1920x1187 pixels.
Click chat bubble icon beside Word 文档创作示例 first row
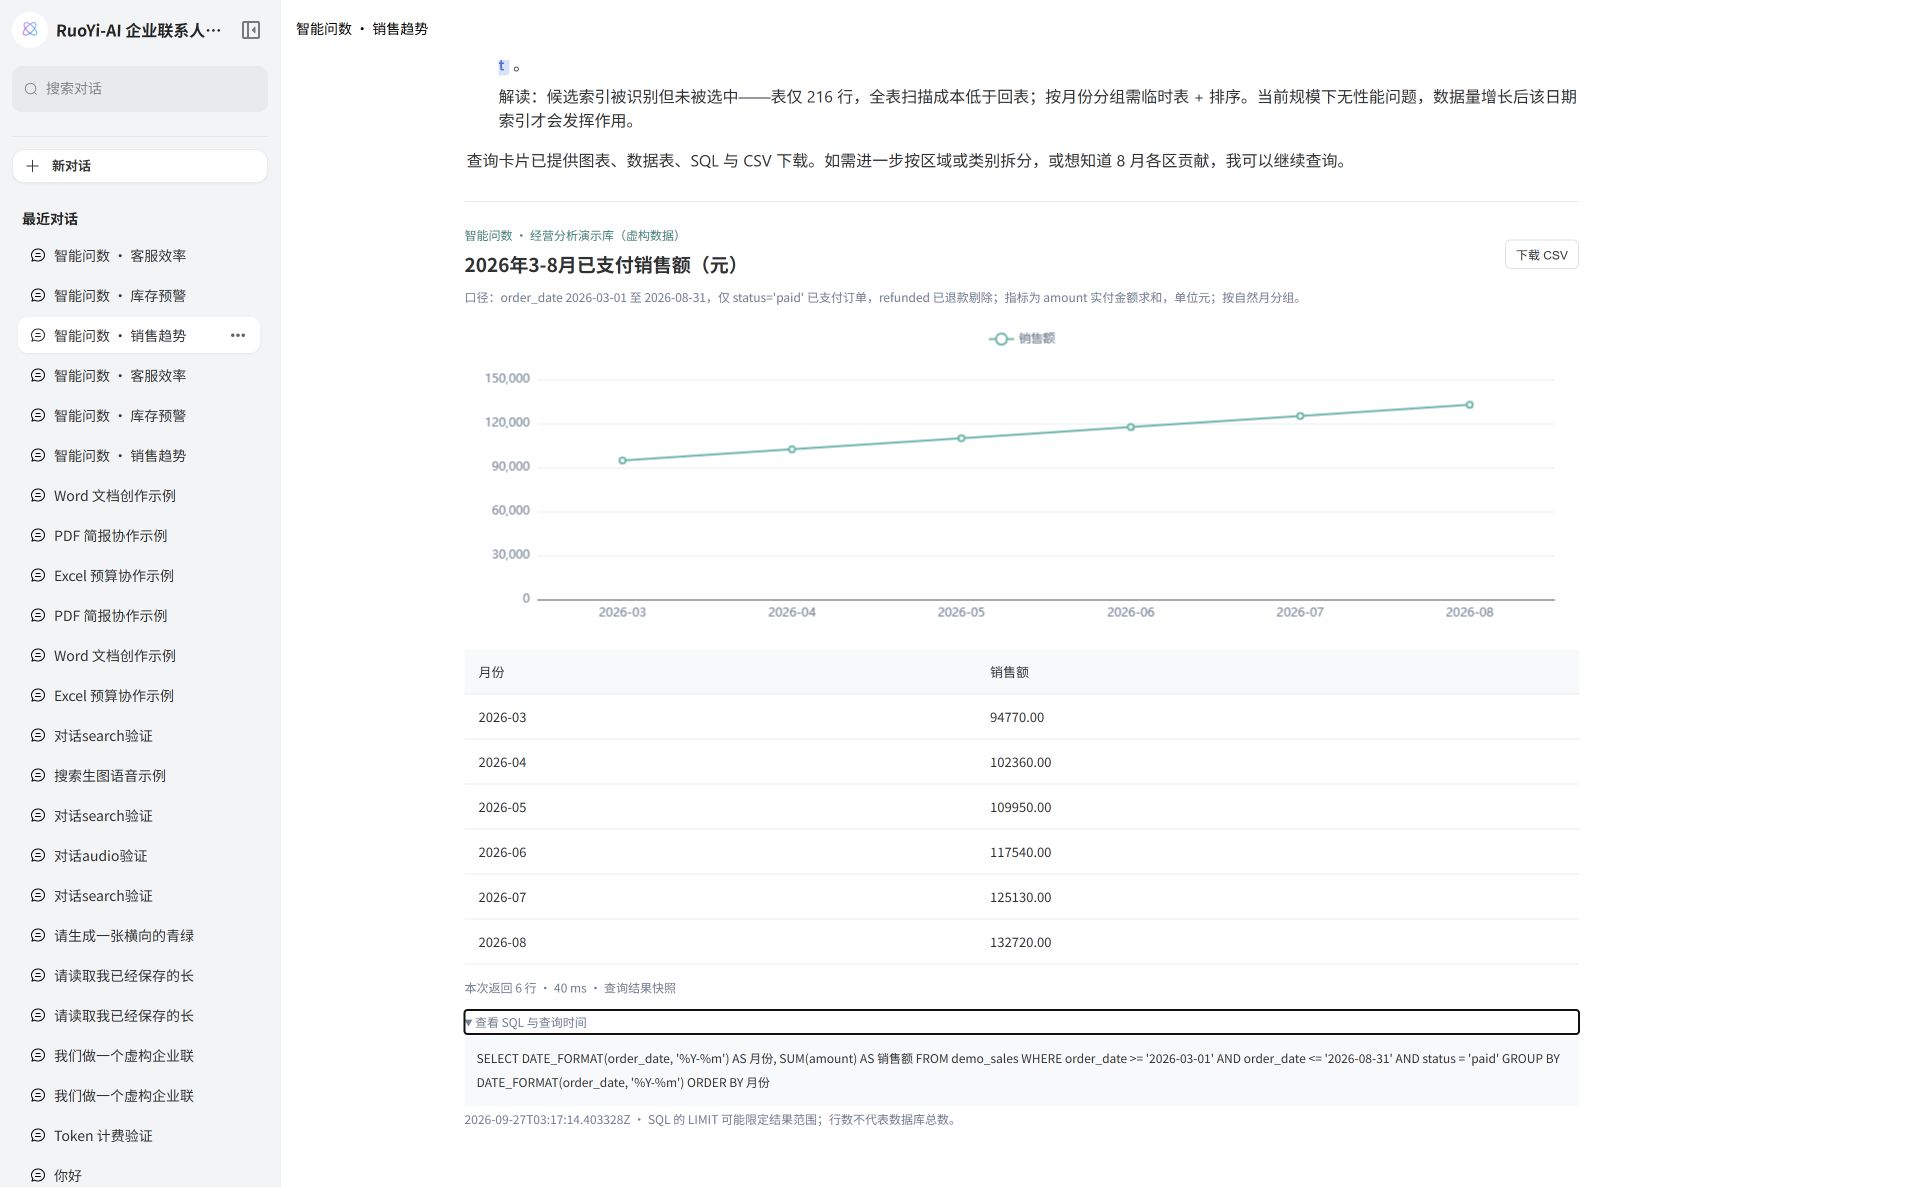click(x=38, y=496)
